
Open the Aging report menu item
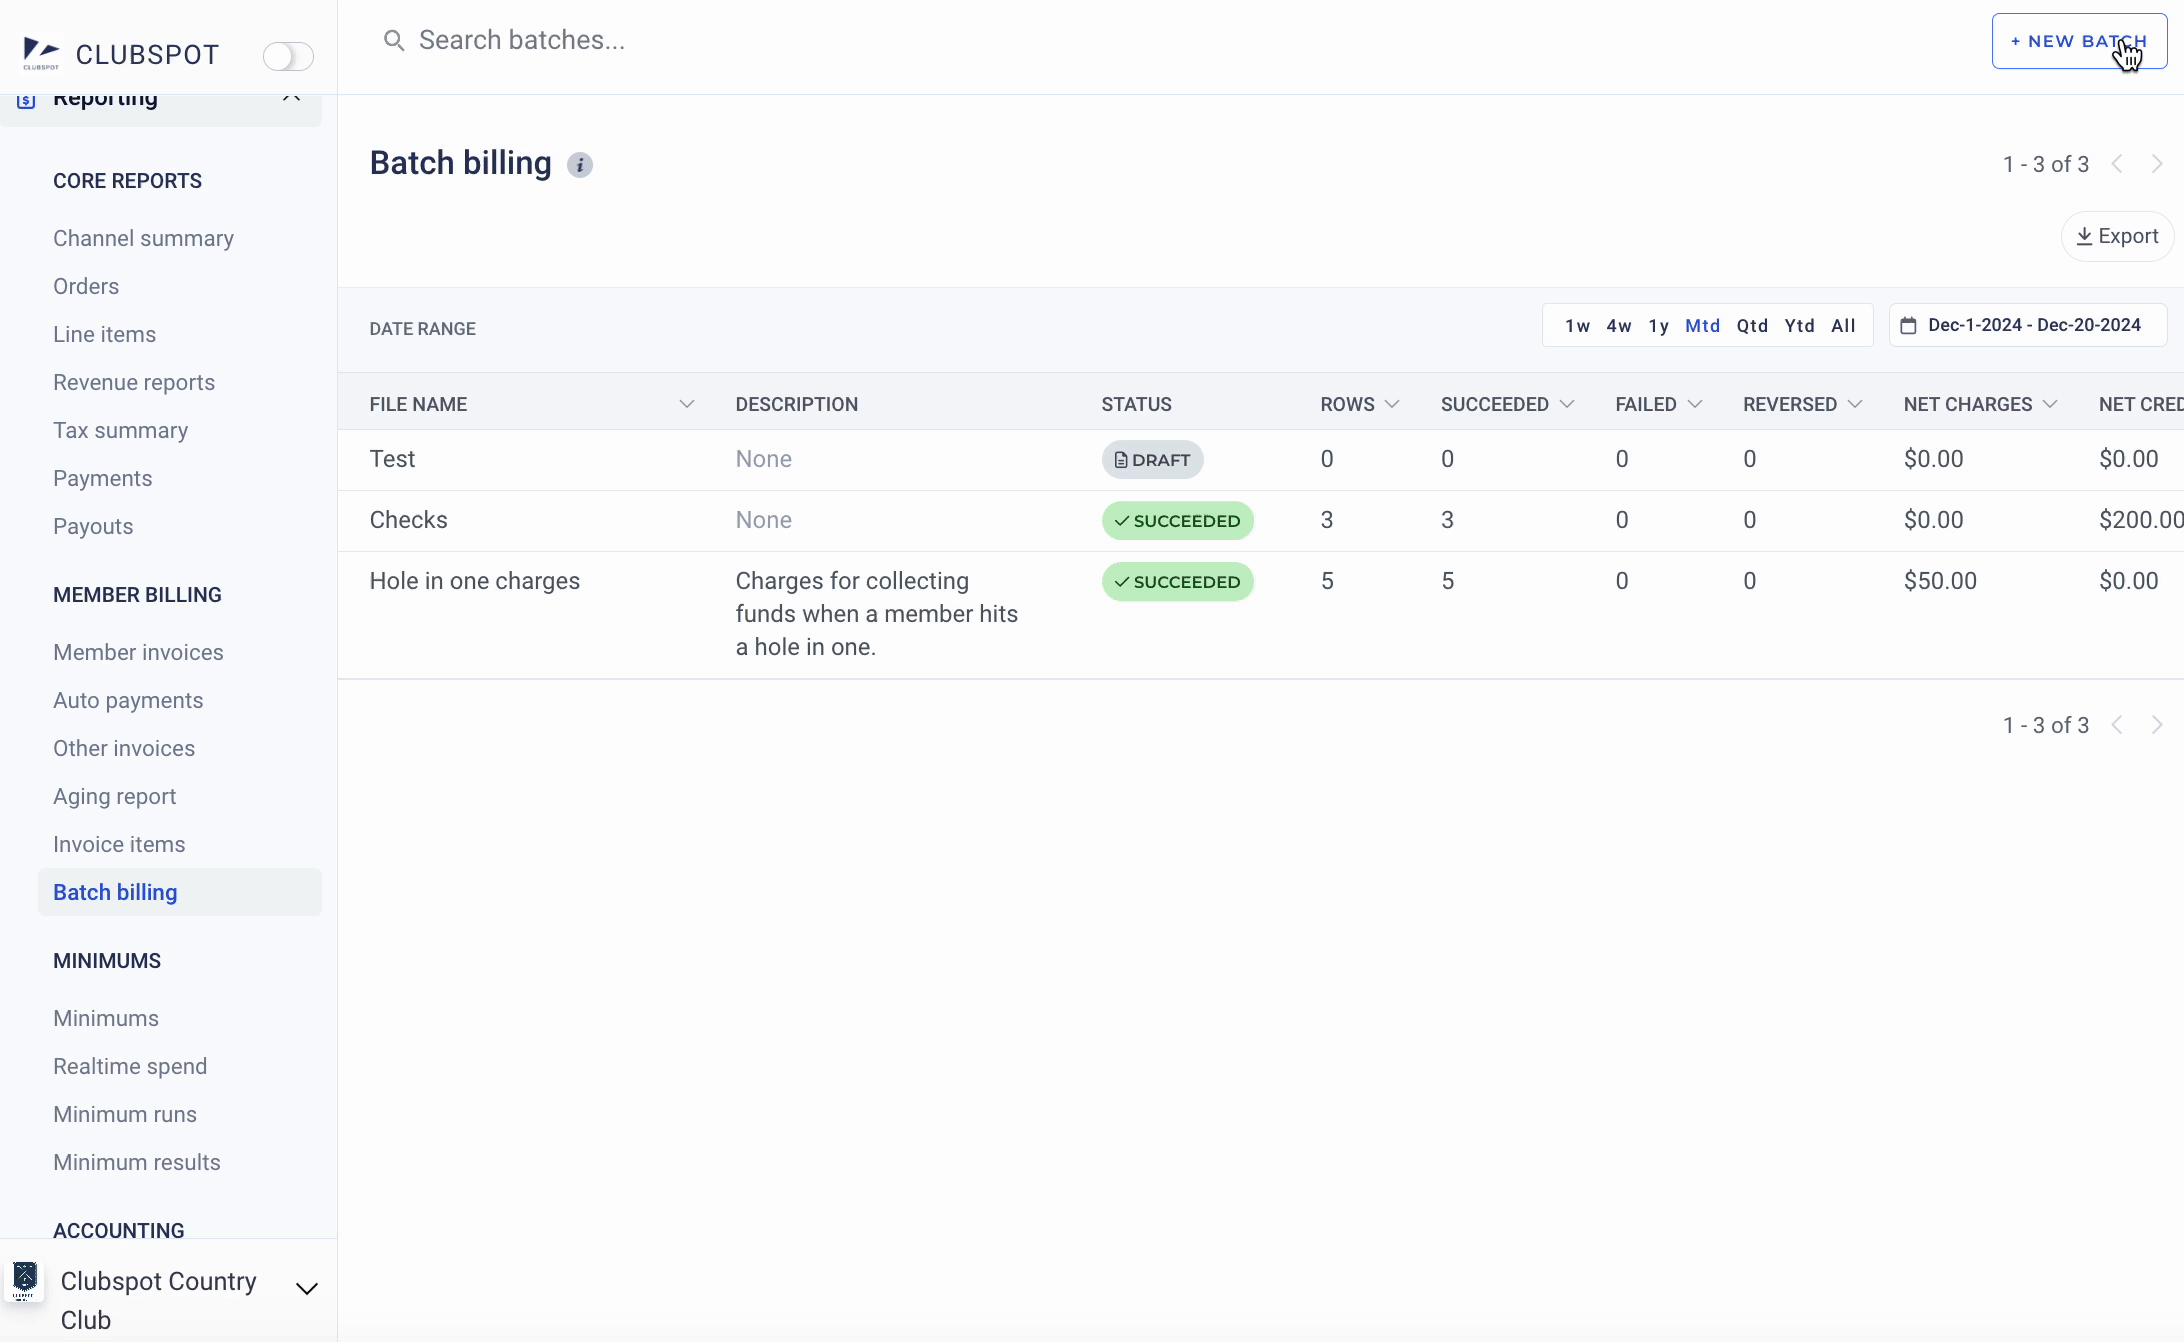click(x=114, y=796)
